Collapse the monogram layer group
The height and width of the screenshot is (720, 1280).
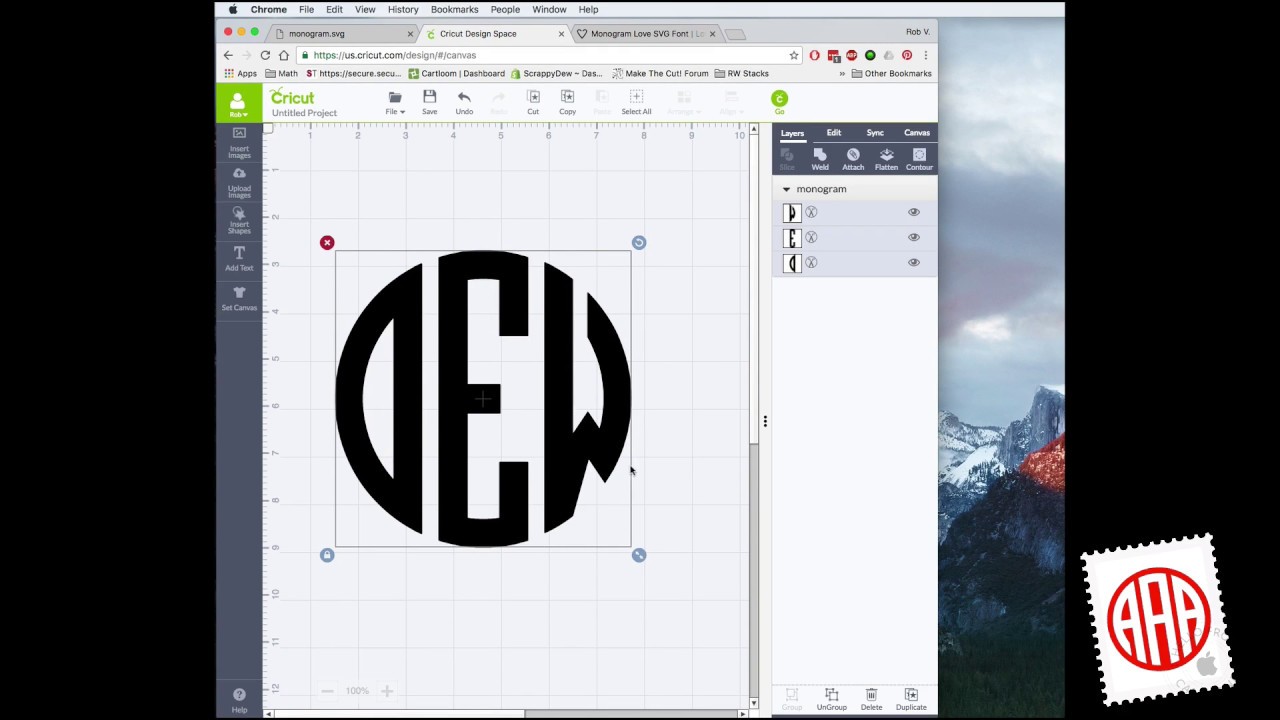(786, 189)
